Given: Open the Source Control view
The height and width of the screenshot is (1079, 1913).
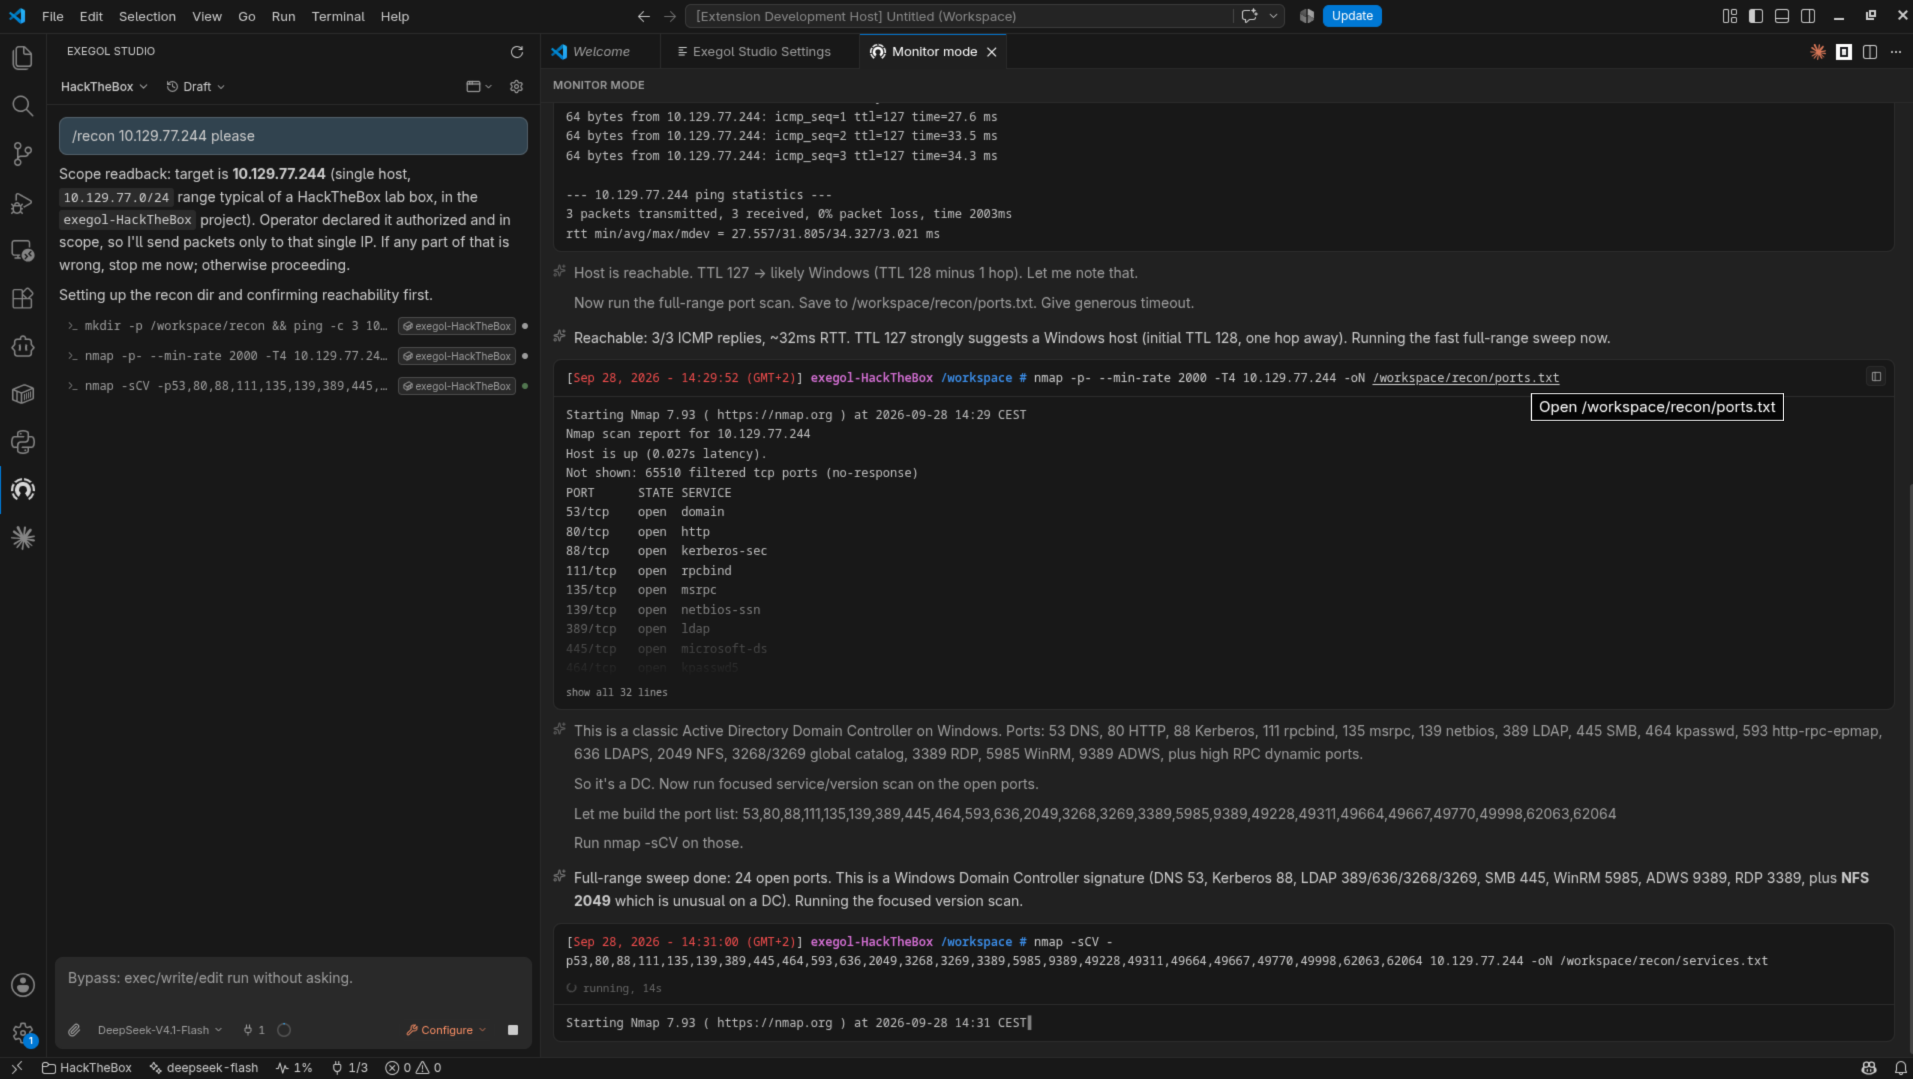Looking at the screenshot, I should [22, 154].
